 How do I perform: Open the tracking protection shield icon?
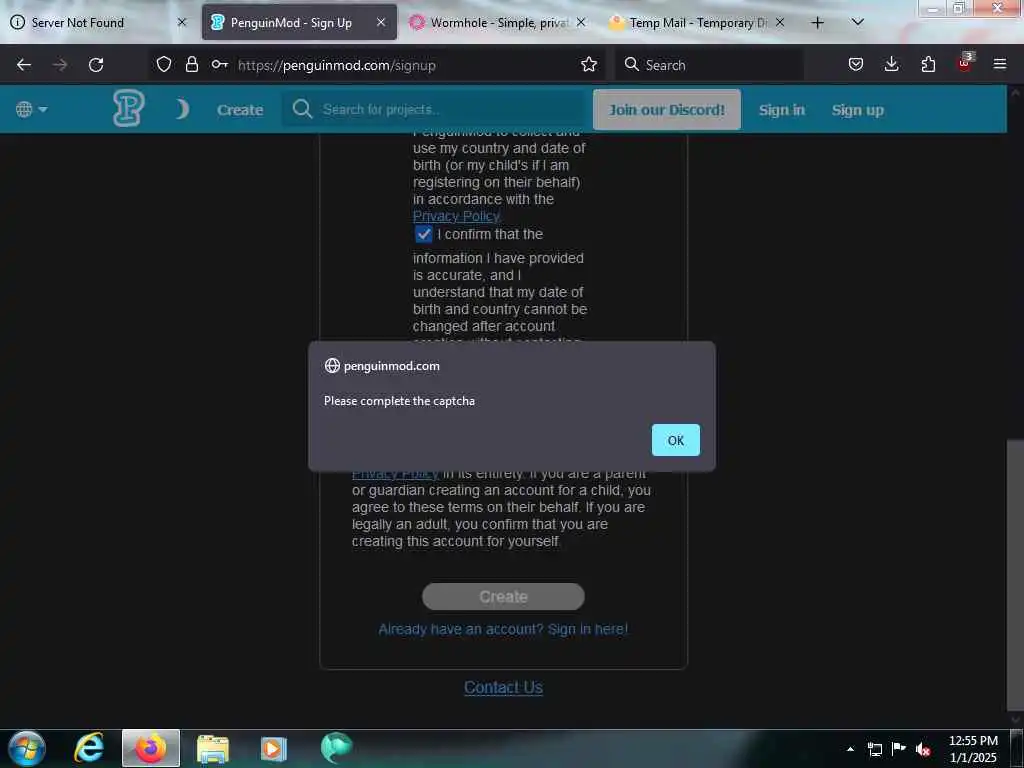[x=164, y=65]
